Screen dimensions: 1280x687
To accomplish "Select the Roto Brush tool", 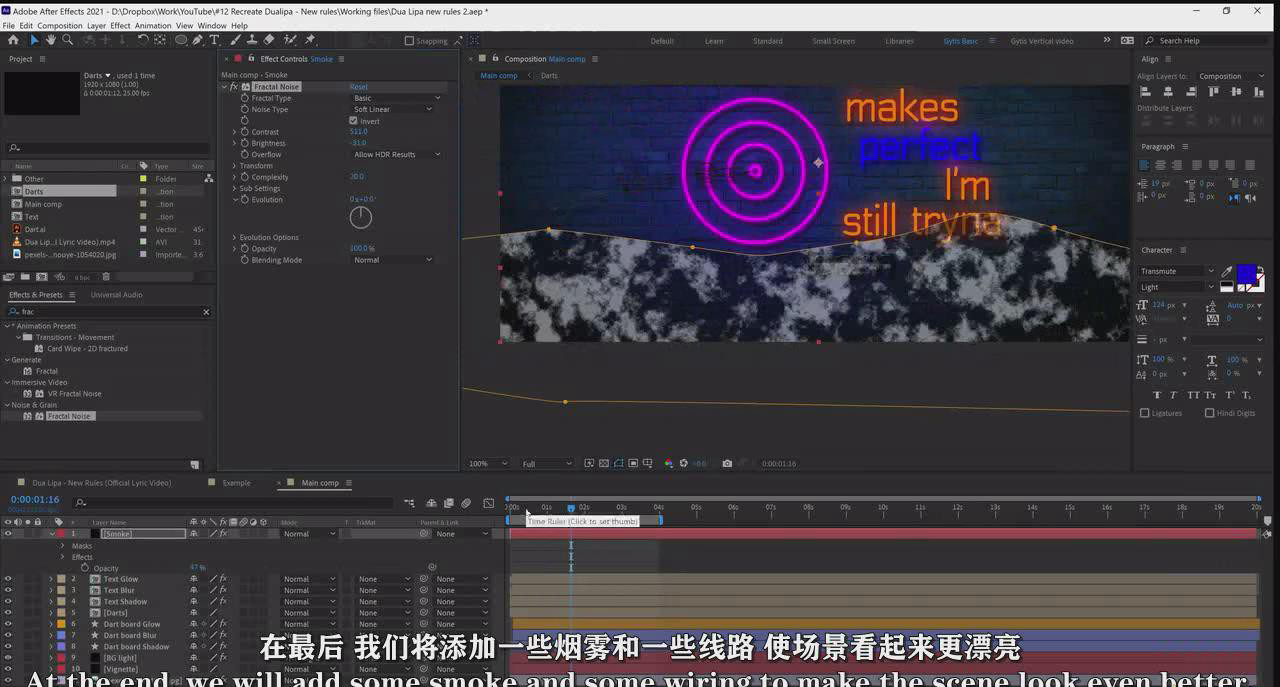I will pos(290,40).
